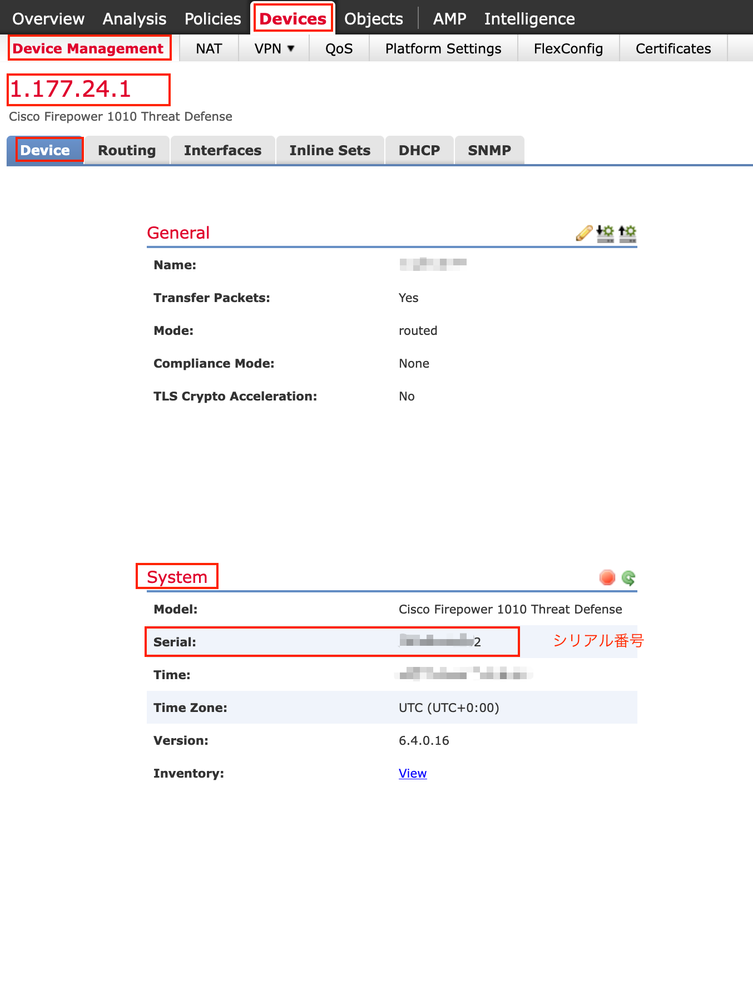Open the Certificates sub-tab
Viewport: 753px width, 999px height.
(673, 48)
